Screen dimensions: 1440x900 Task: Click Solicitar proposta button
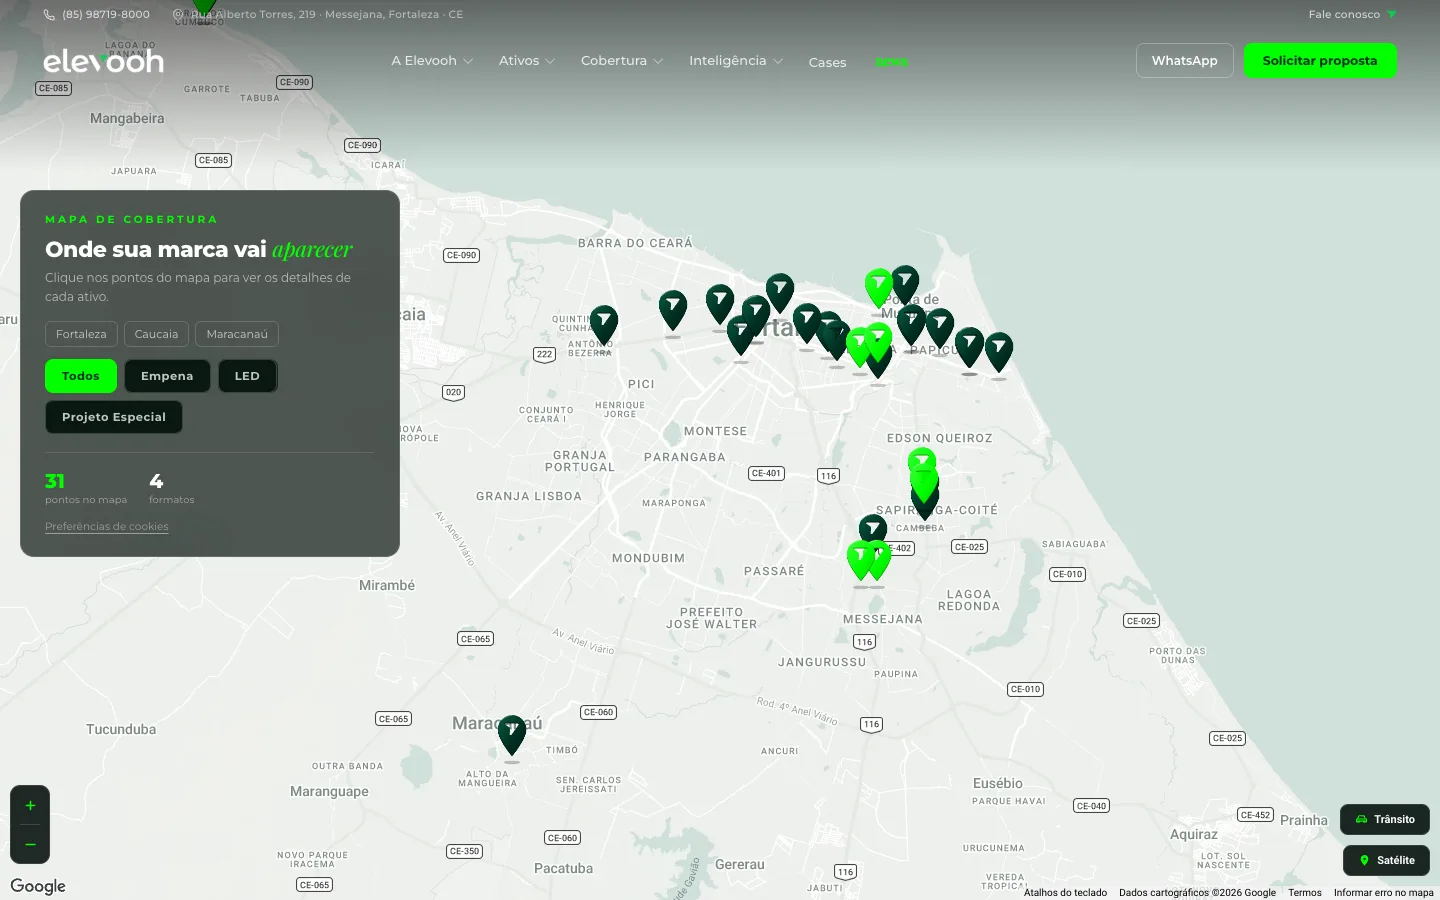(x=1320, y=61)
